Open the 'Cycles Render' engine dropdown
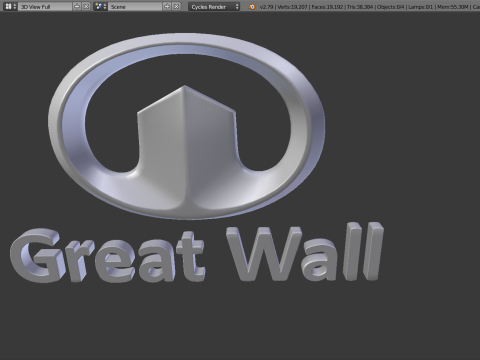This screenshot has height=360, width=480. [x=214, y=6]
